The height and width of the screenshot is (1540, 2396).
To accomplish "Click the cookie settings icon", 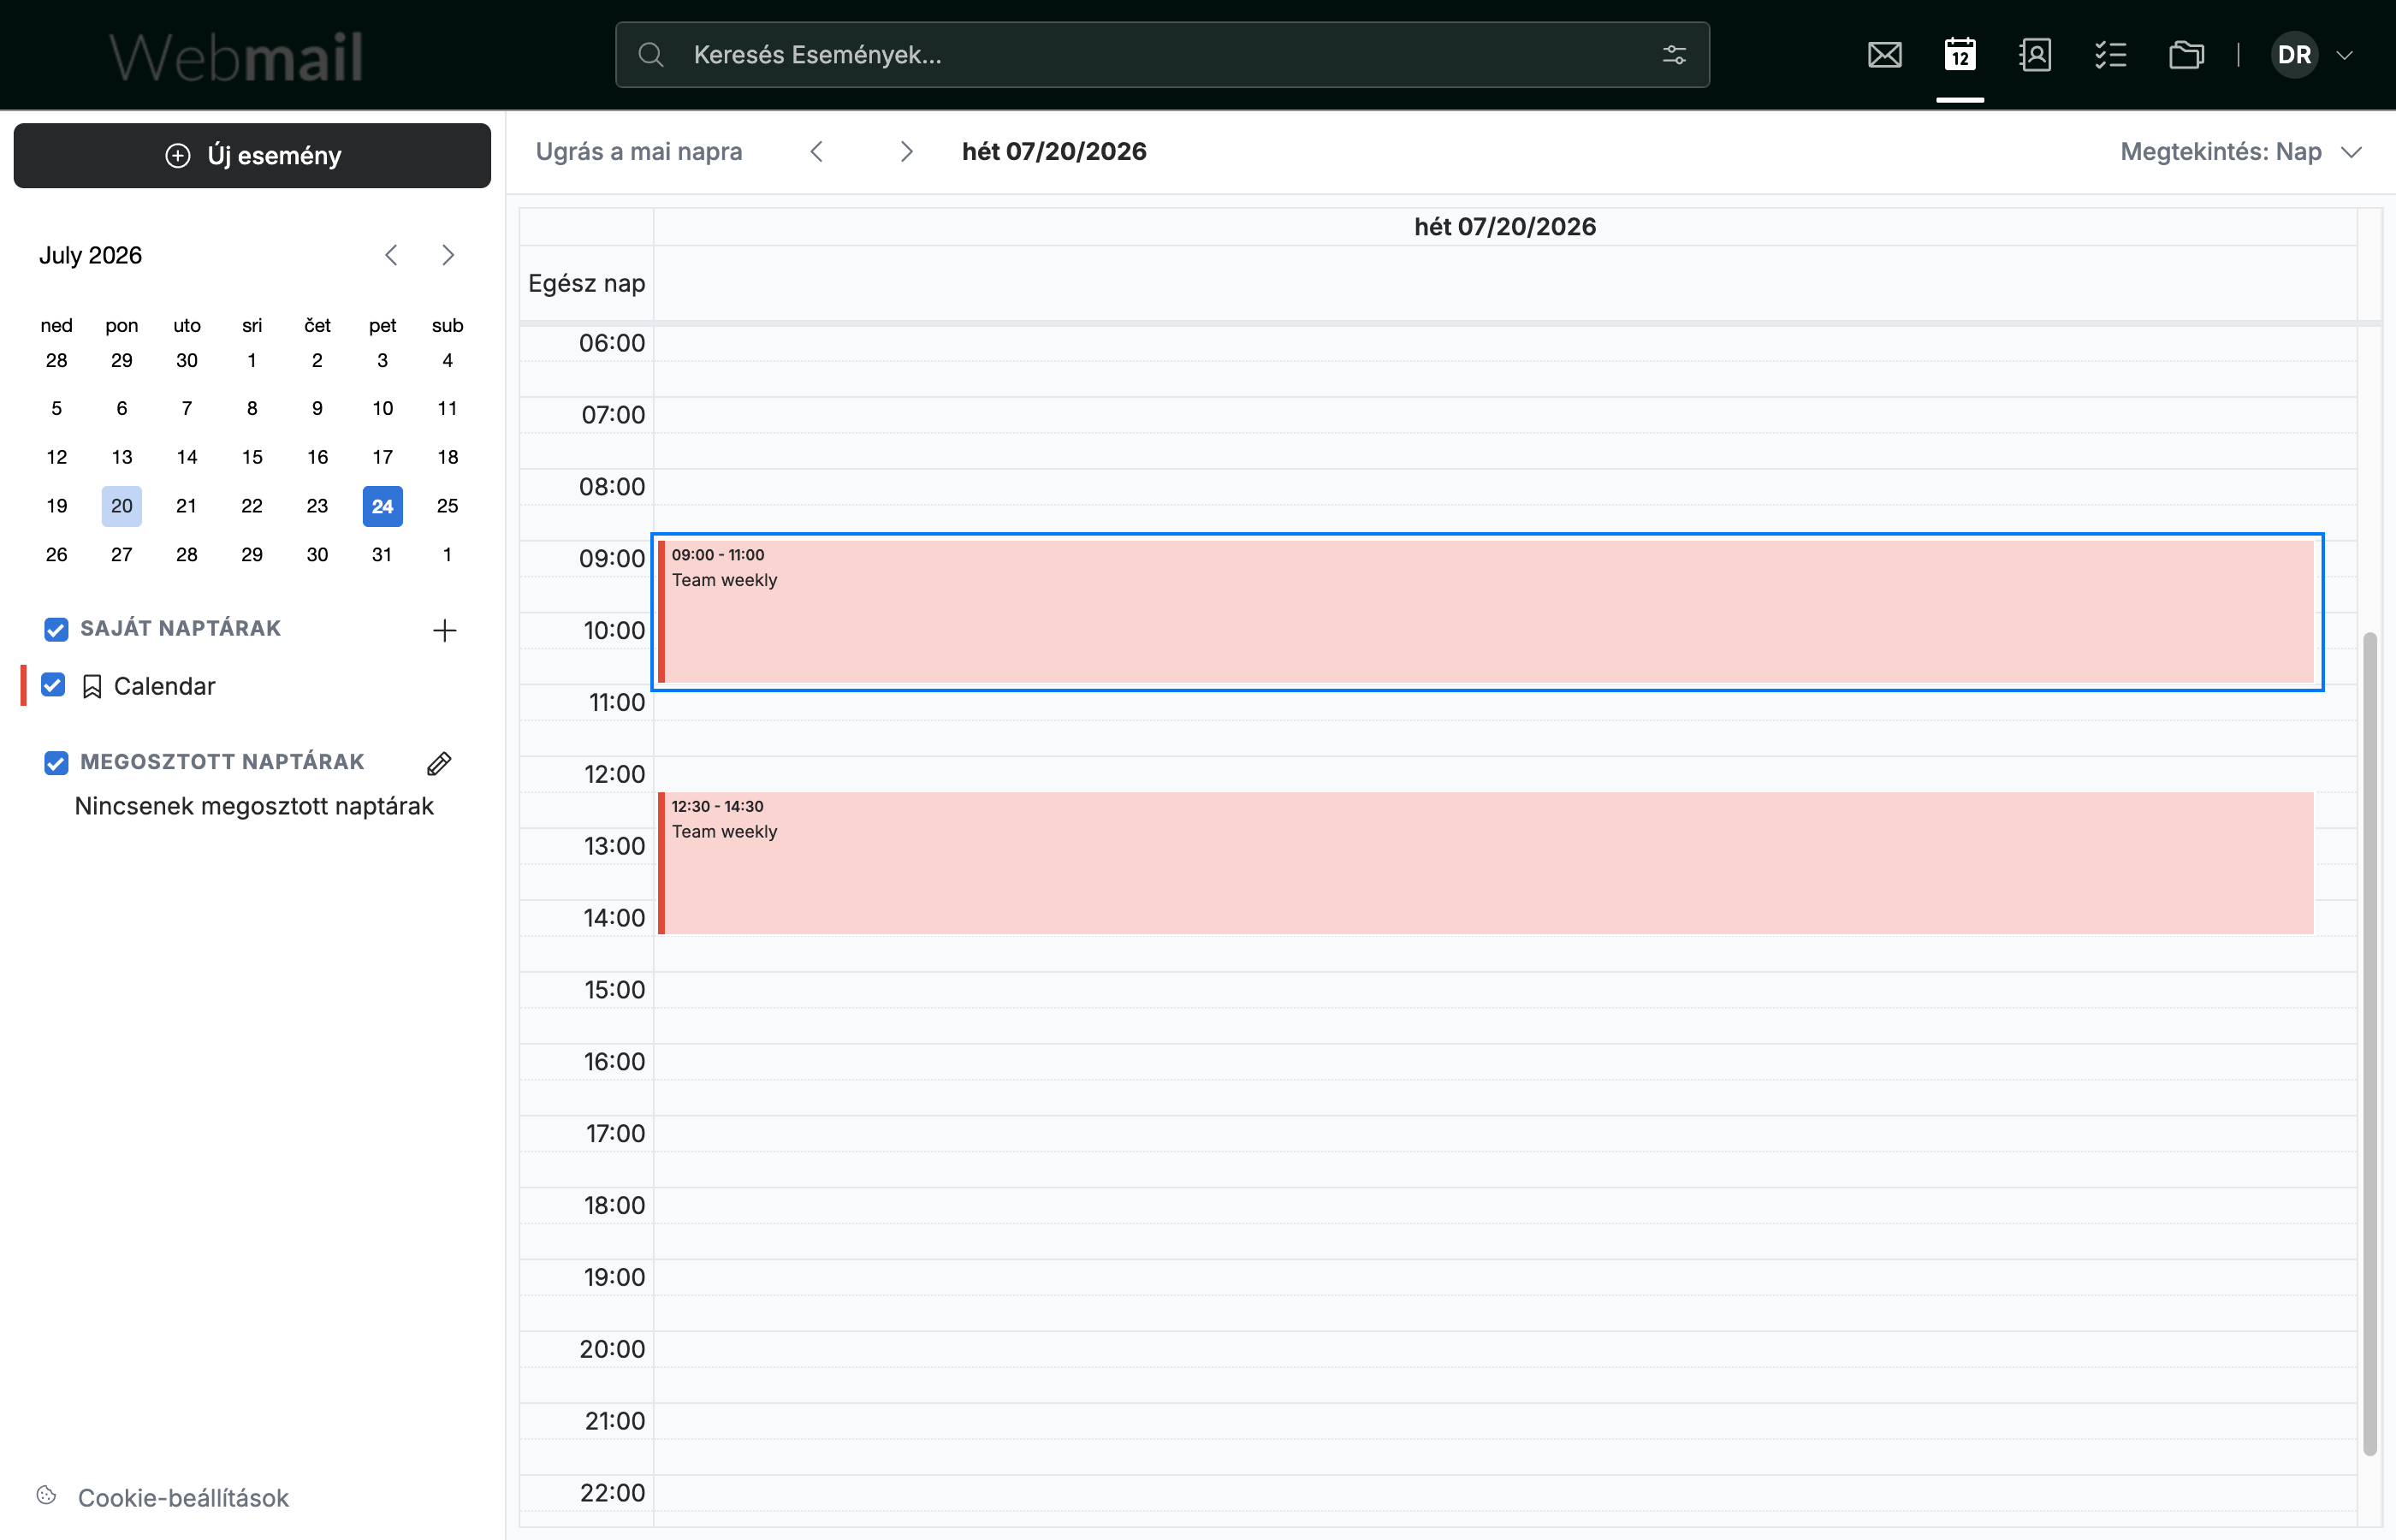I will (x=46, y=1495).
